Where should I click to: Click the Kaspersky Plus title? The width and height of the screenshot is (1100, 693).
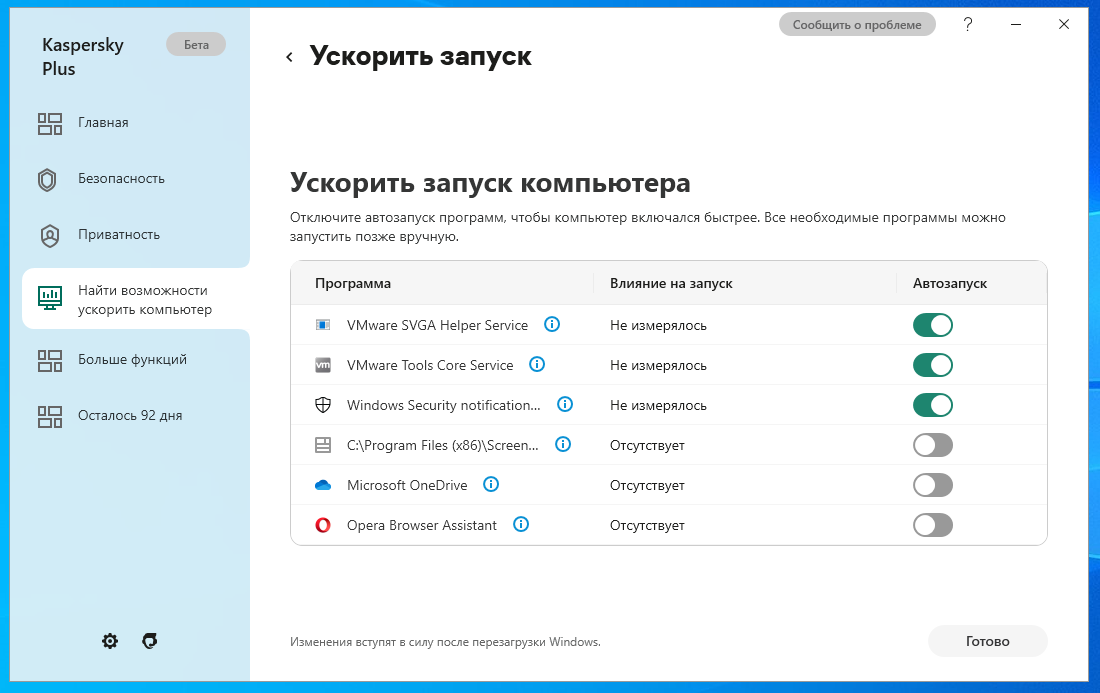click(x=83, y=57)
